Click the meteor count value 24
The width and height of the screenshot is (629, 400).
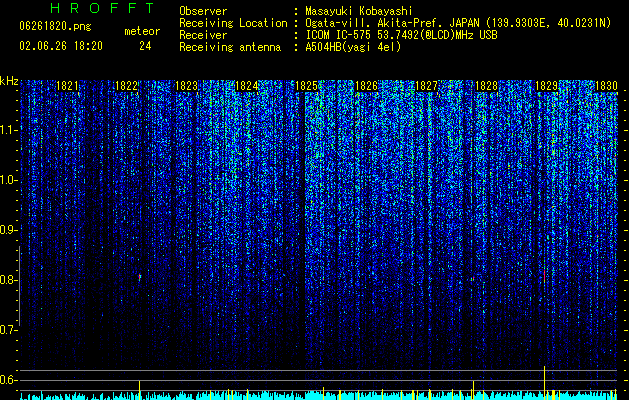pyautogui.click(x=145, y=46)
